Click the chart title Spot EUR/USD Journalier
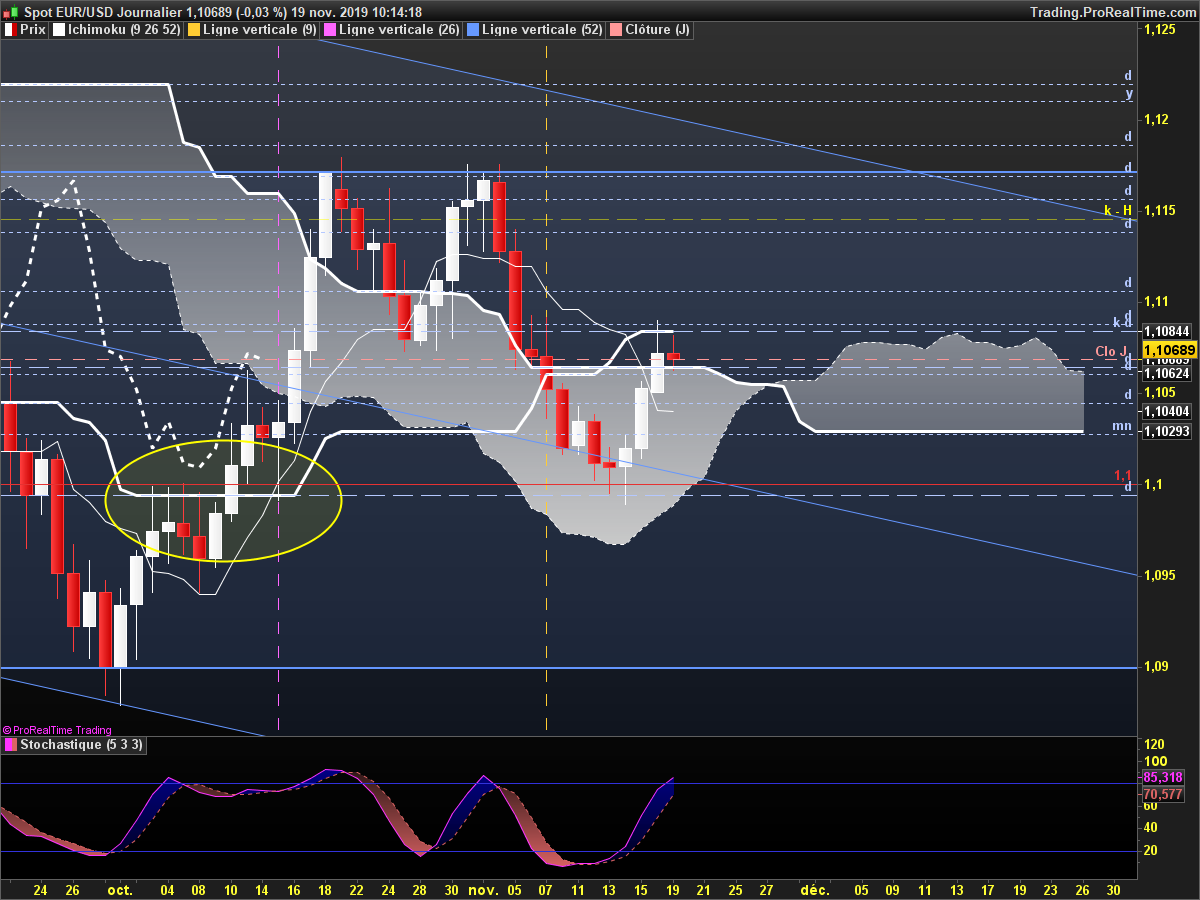This screenshot has width=1200, height=900. click(104, 12)
